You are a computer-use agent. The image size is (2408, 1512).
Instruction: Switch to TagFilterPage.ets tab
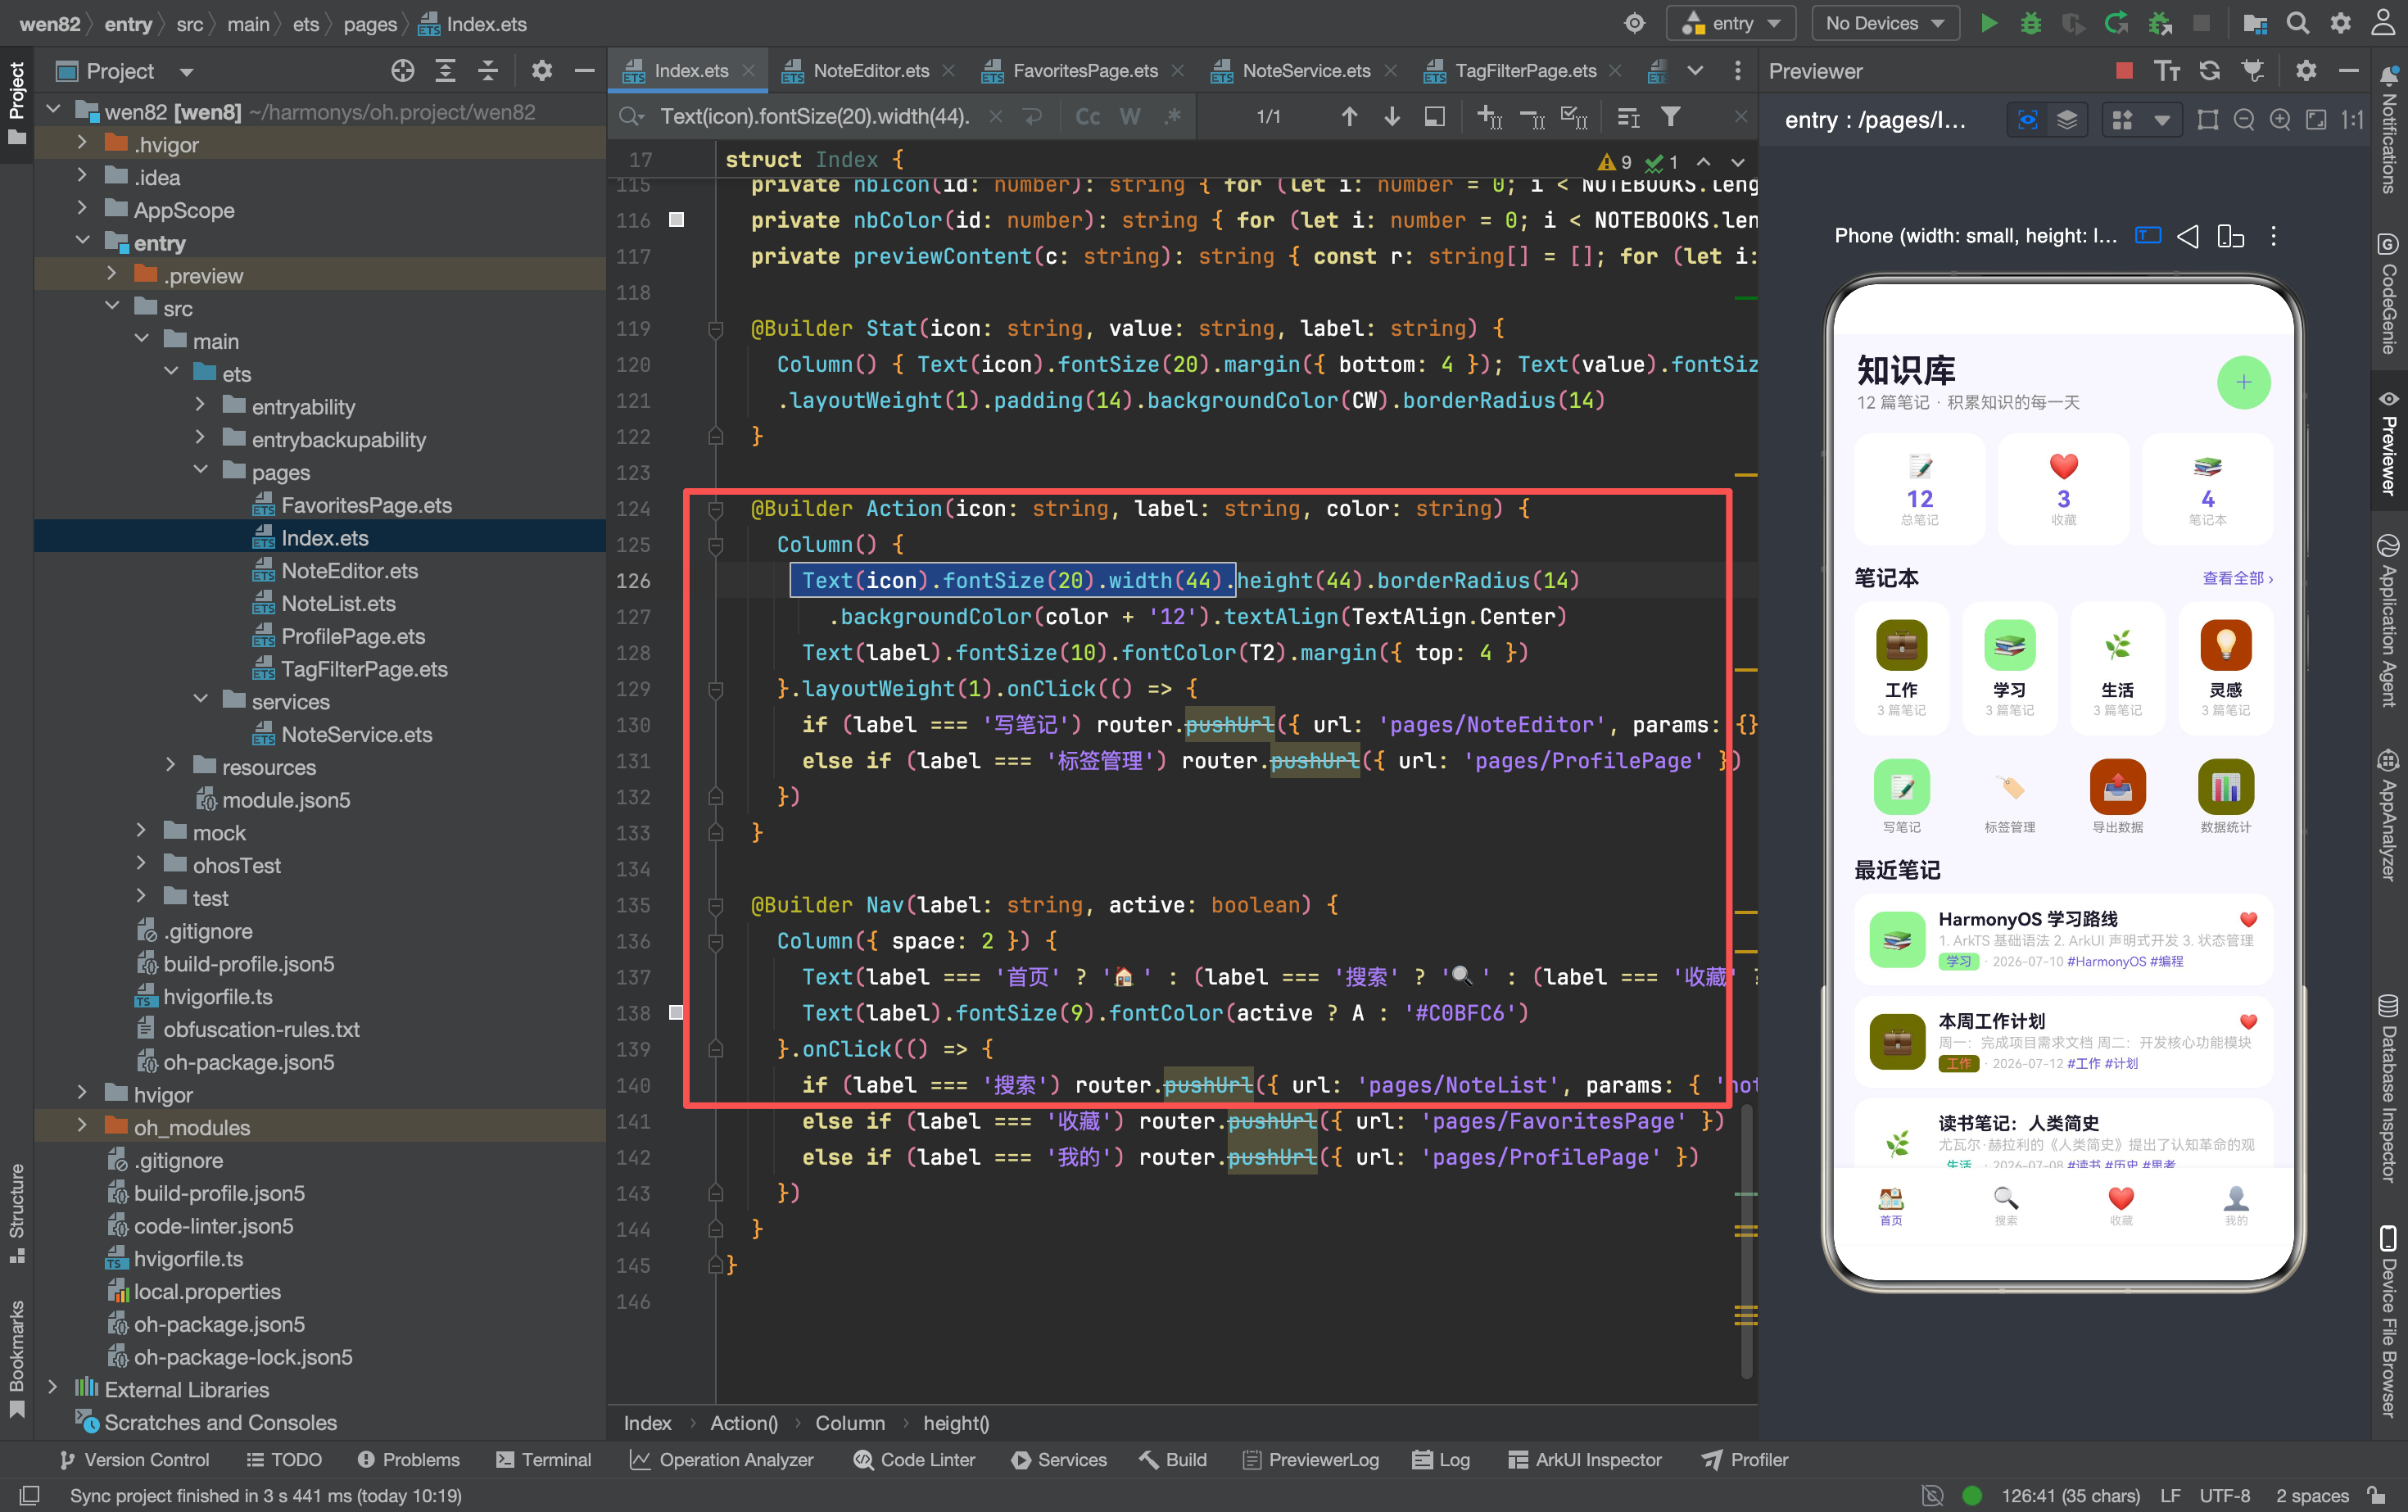(x=1524, y=70)
